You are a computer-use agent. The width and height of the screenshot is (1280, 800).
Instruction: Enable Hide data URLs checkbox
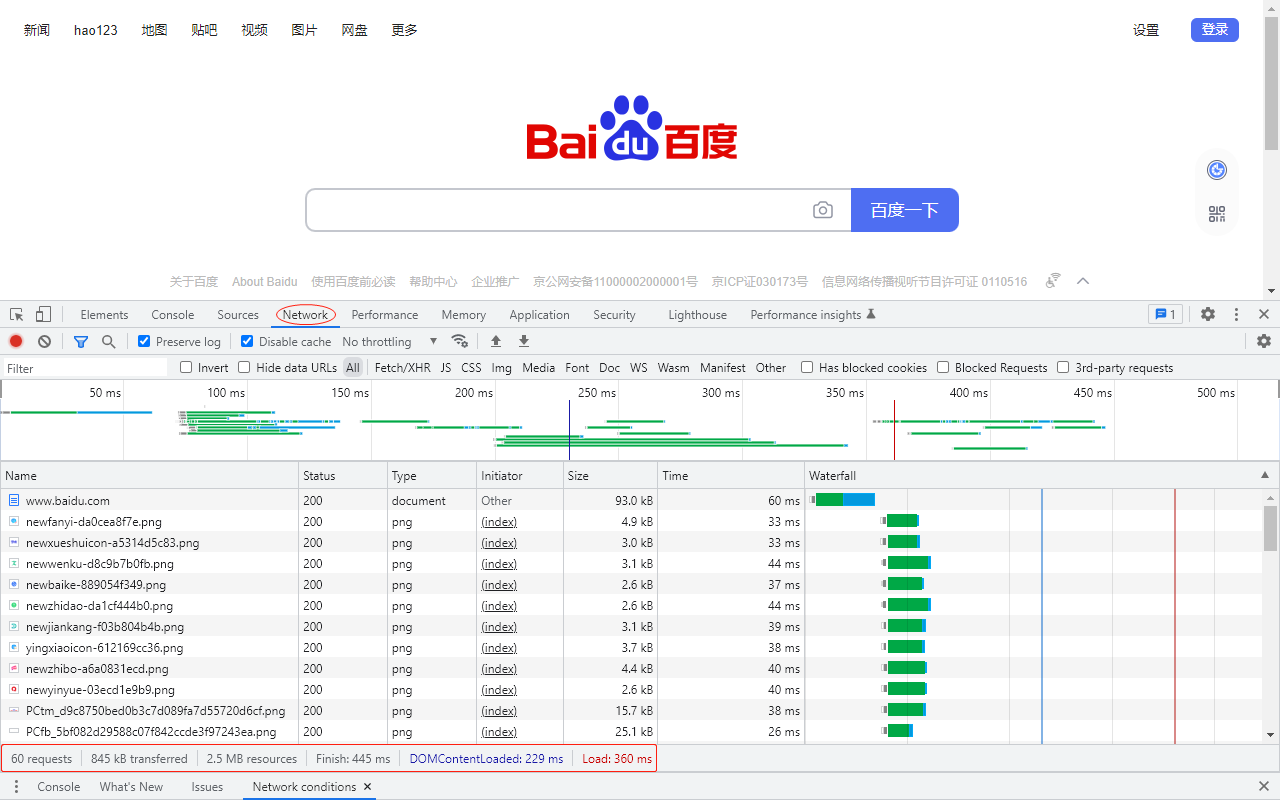pos(244,367)
